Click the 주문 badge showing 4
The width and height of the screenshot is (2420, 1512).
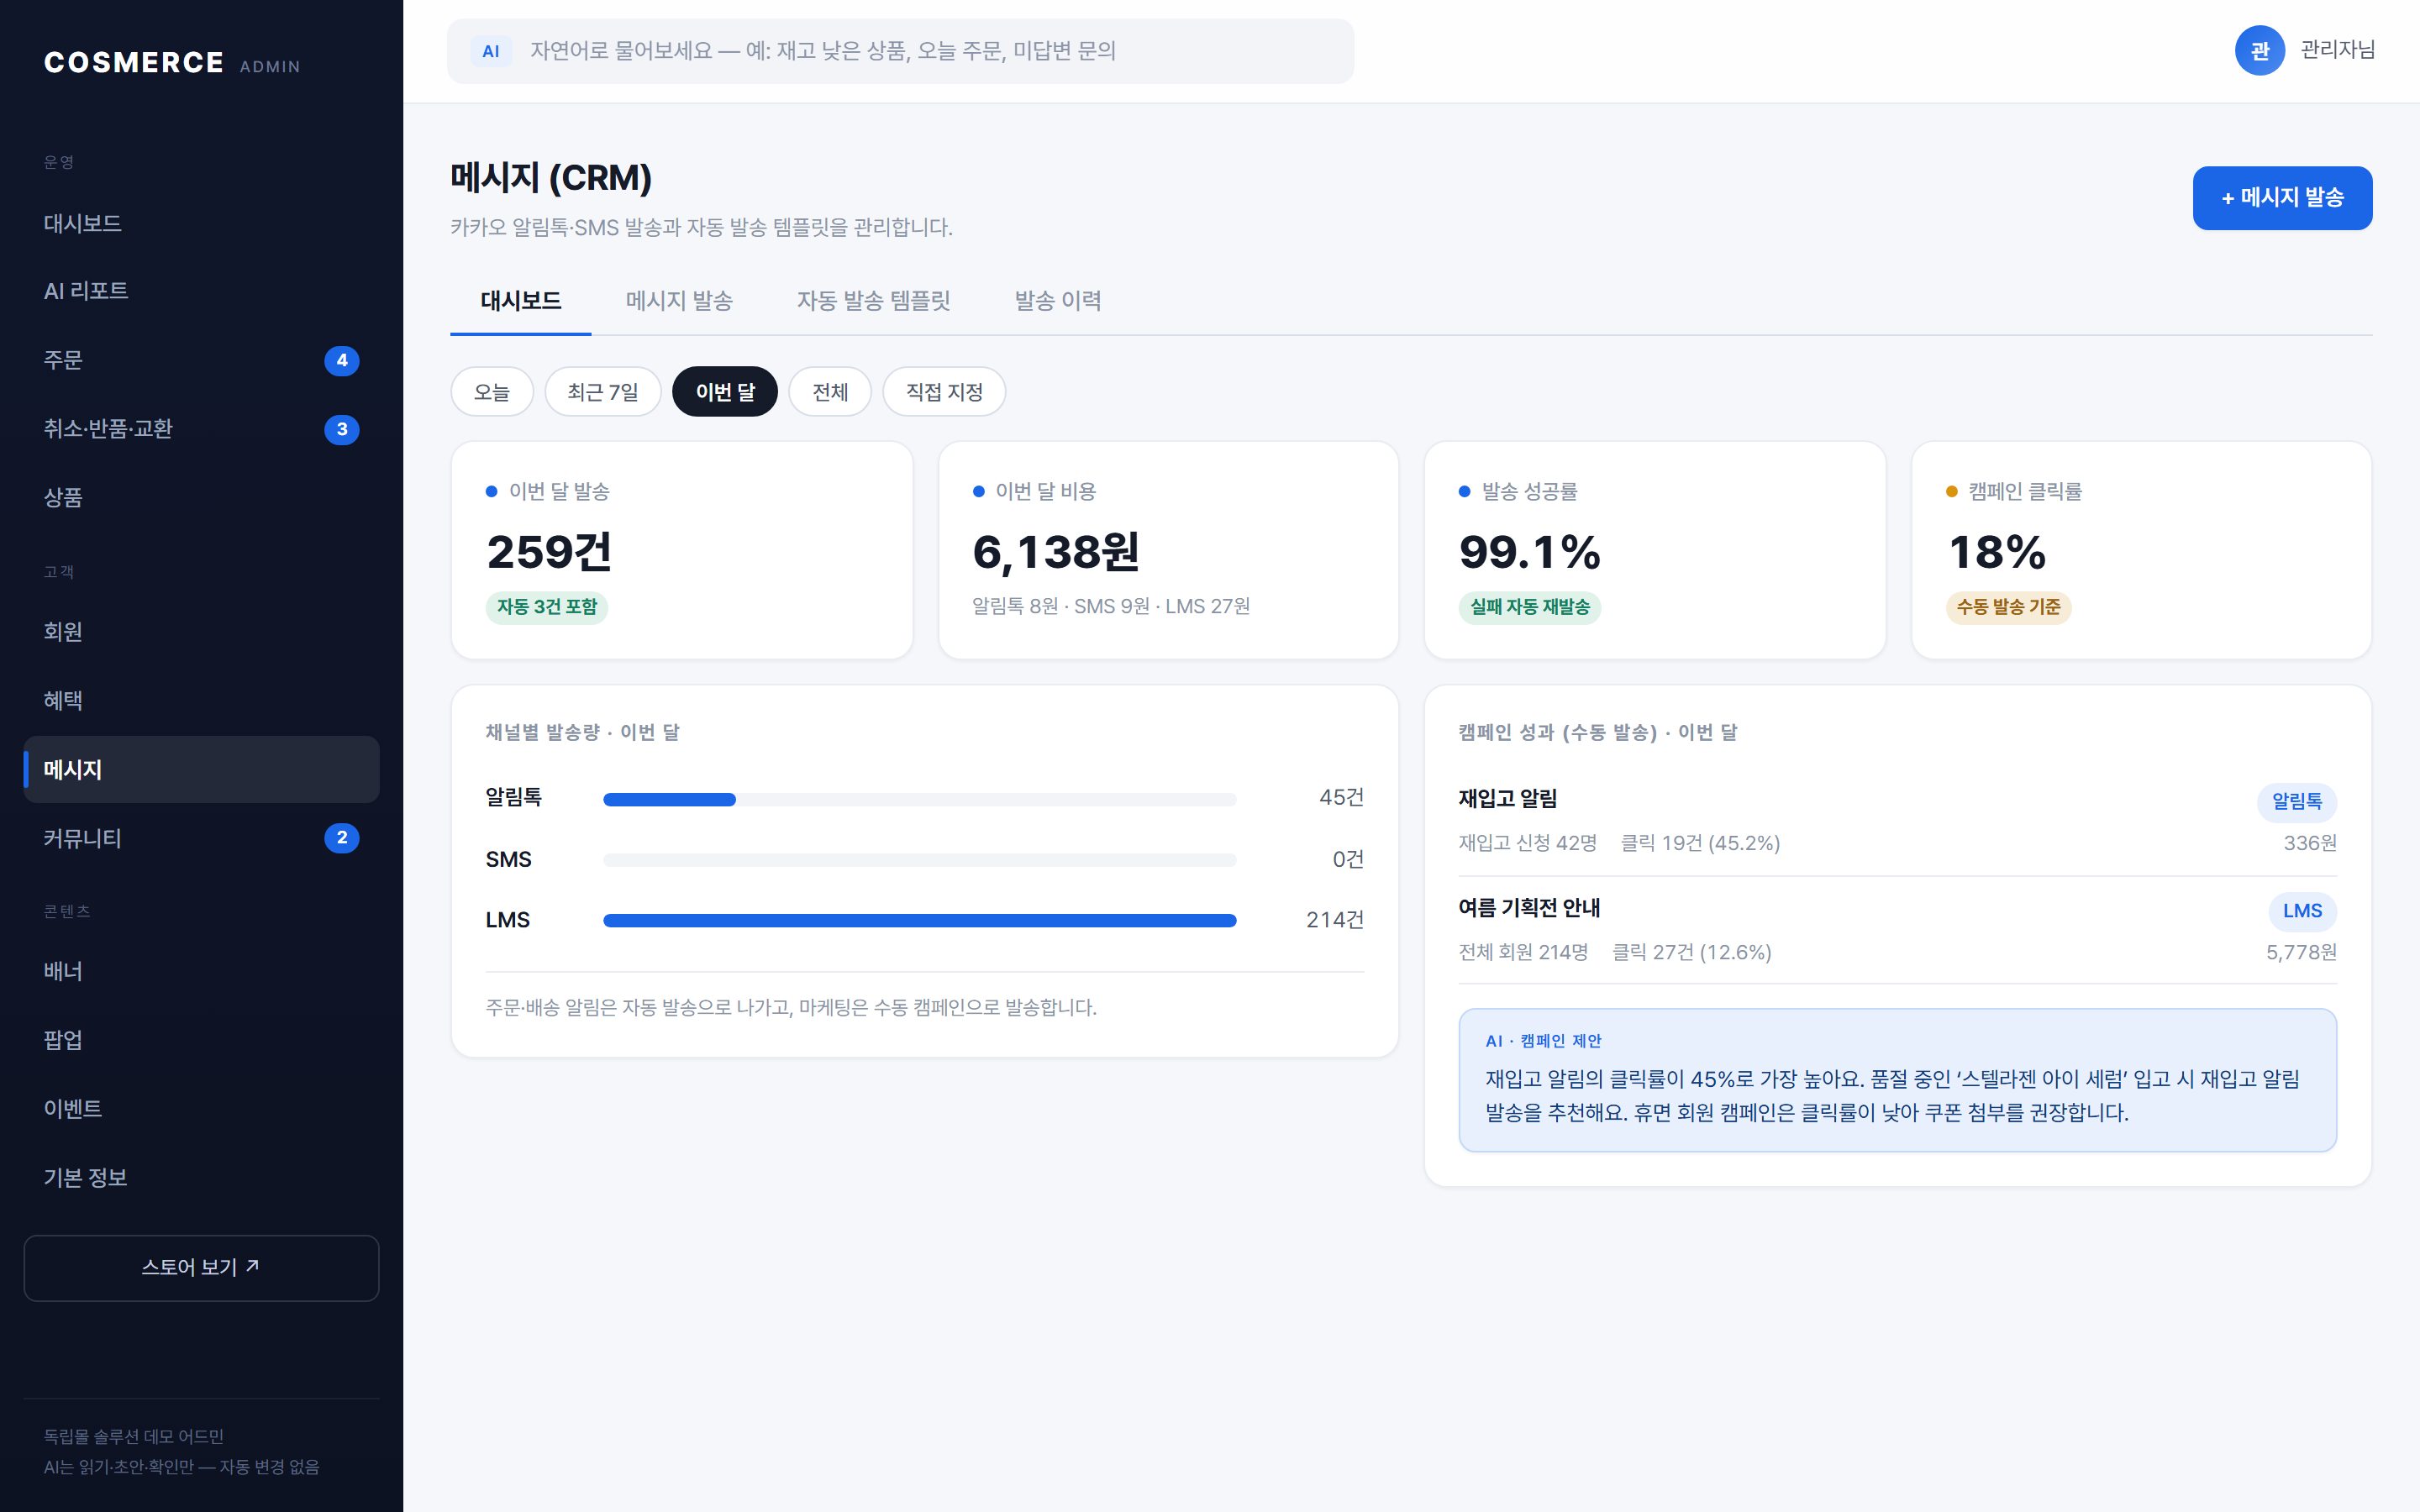(342, 360)
